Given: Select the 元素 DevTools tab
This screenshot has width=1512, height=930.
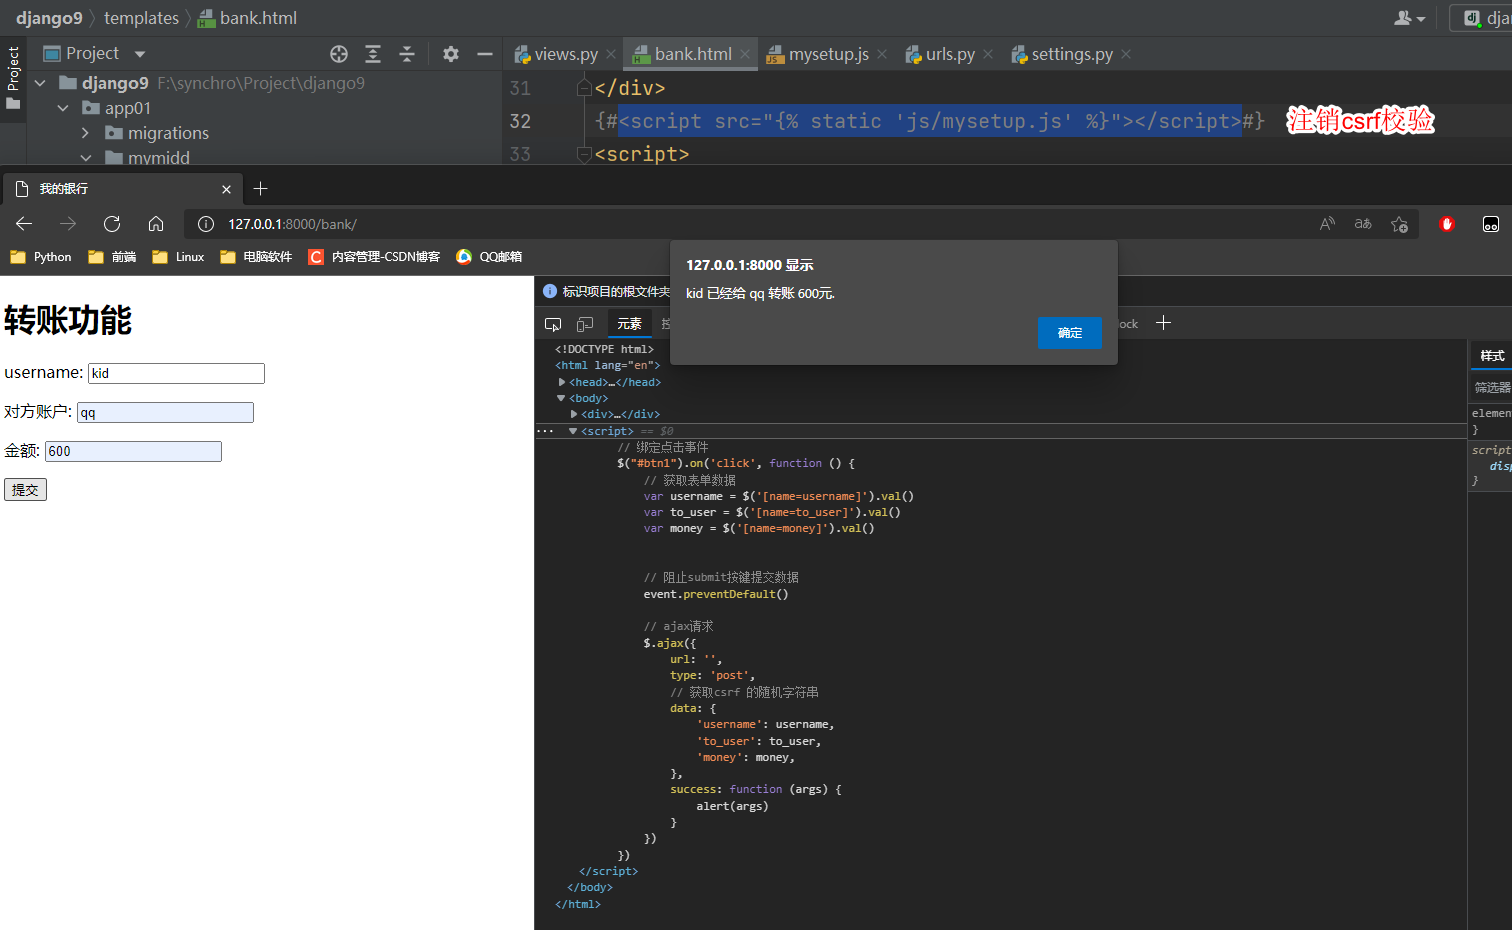Looking at the screenshot, I should (x=629, y=324).
